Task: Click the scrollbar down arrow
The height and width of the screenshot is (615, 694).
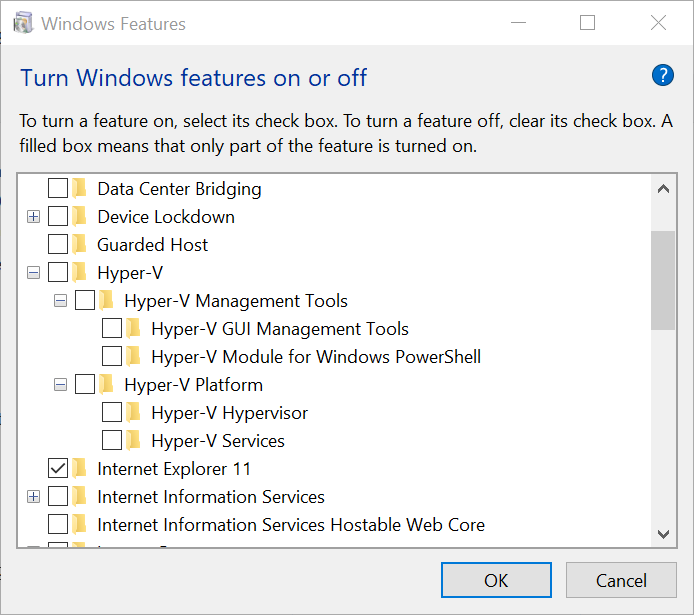Action: pos(663,534)
